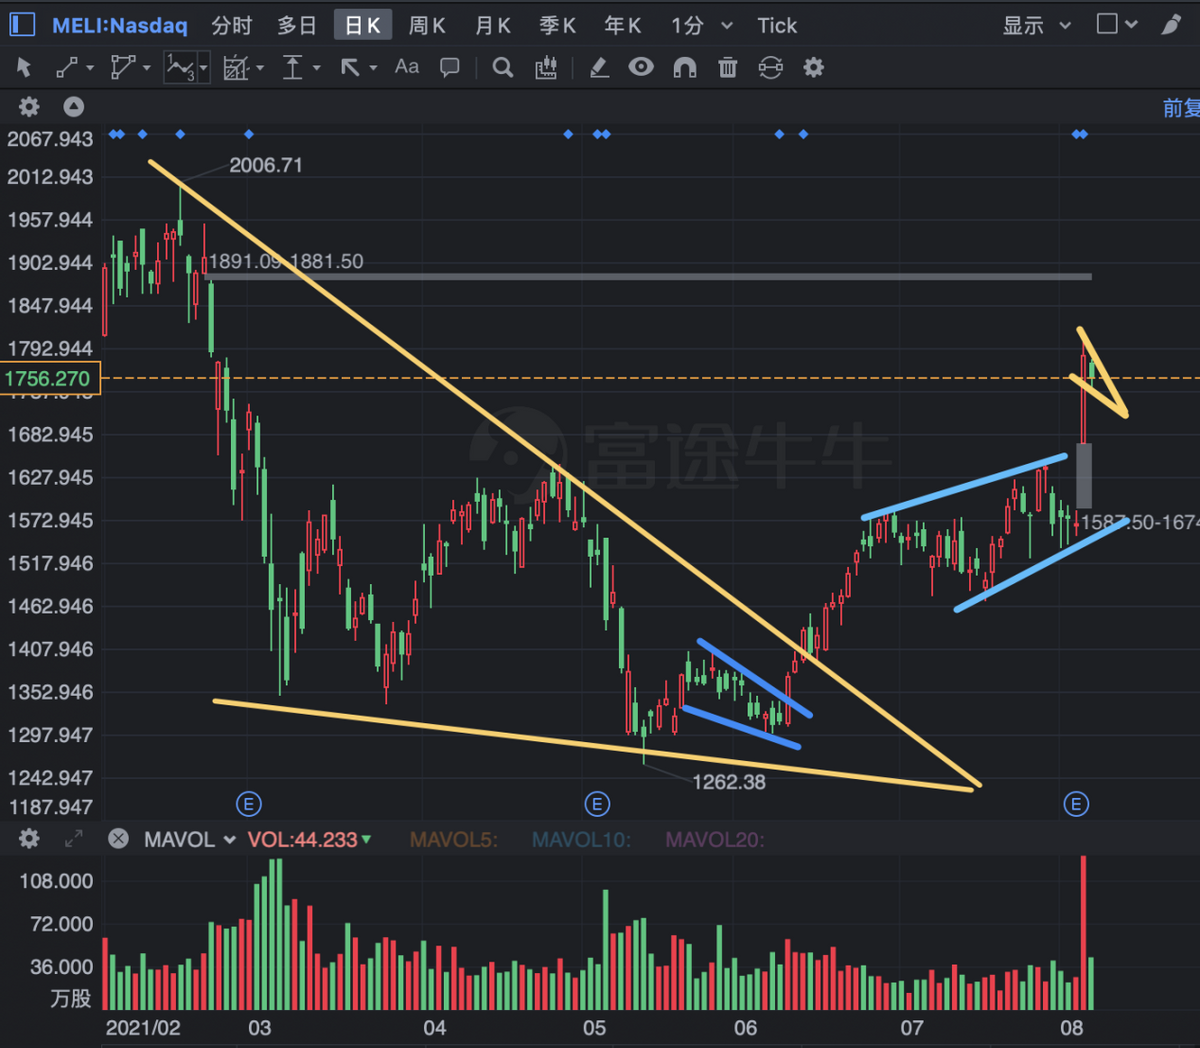Click the brush icon at top right
The image size is (1200, 1048).
(x=1171, y=24)
